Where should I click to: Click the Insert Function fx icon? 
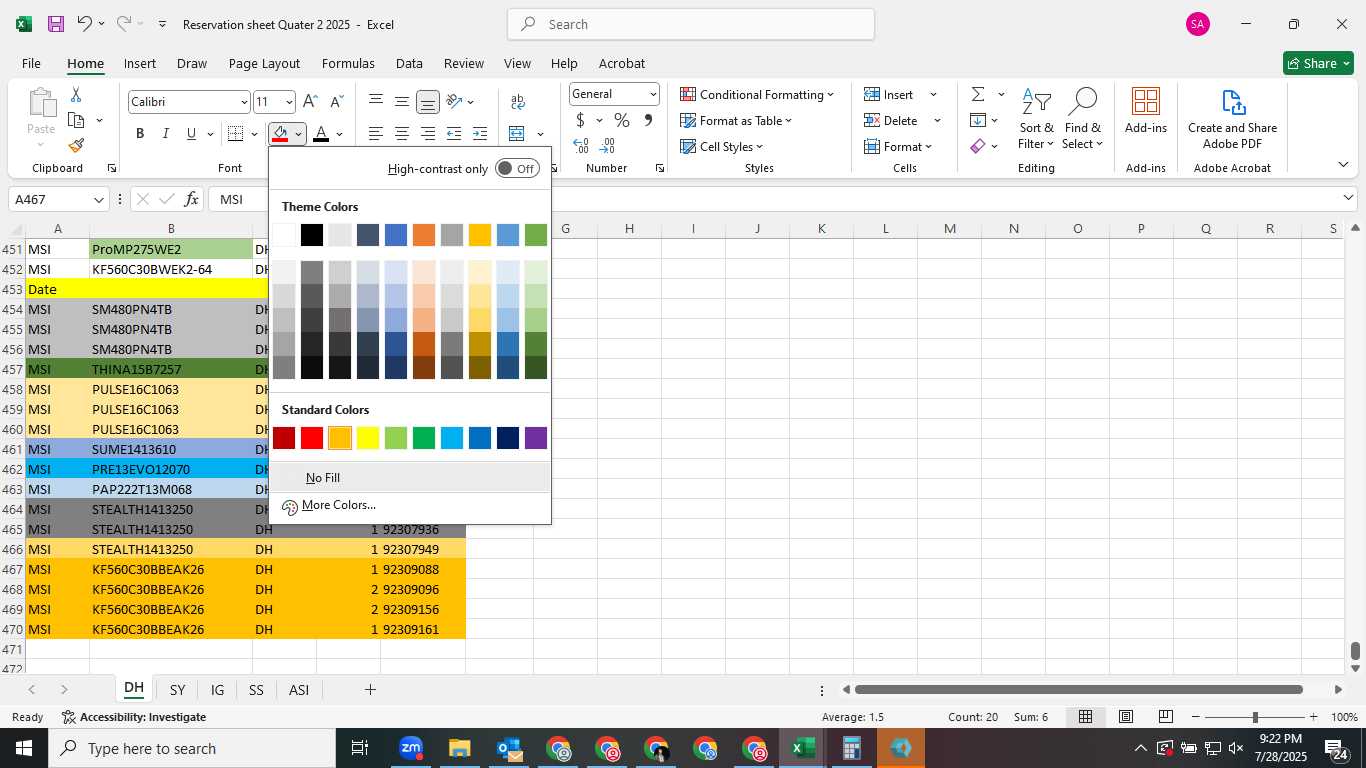191,199
